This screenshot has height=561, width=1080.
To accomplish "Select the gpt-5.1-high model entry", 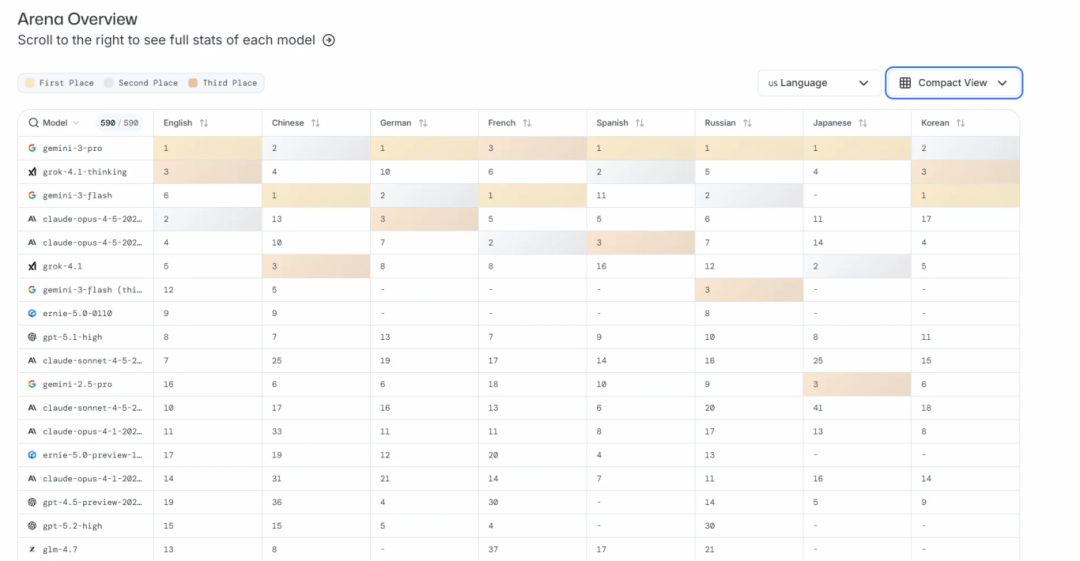I will [x=72, y=337].
